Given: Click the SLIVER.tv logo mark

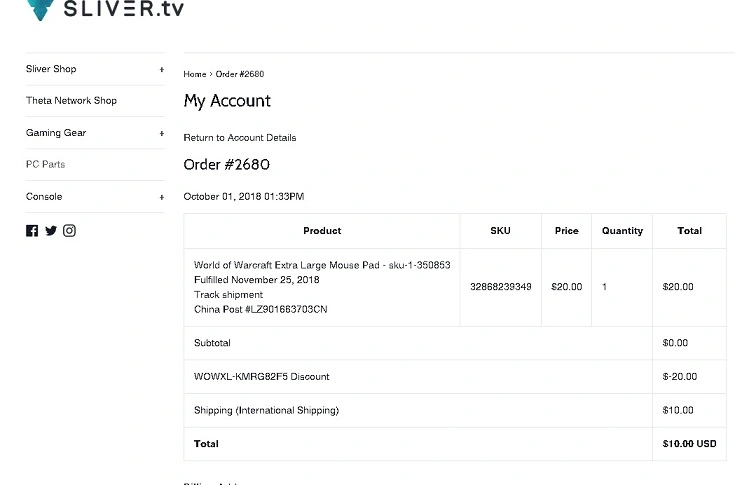Looking at the screenshot, I should pyautogui.click(x=40, y=9).
